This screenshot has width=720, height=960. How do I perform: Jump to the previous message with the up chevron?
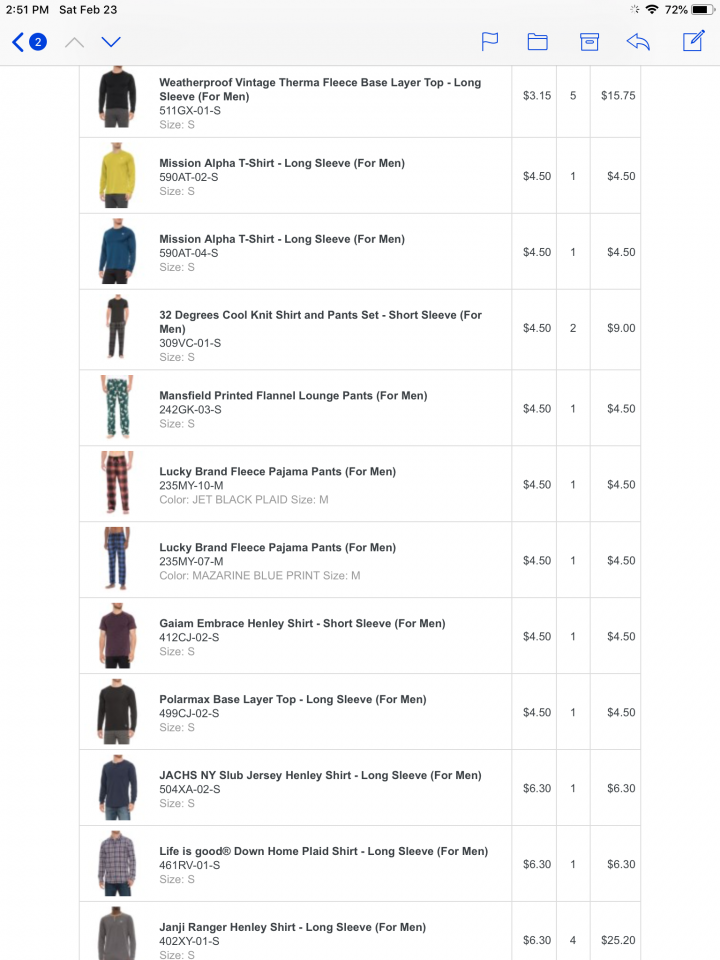[x=75, y=42]
